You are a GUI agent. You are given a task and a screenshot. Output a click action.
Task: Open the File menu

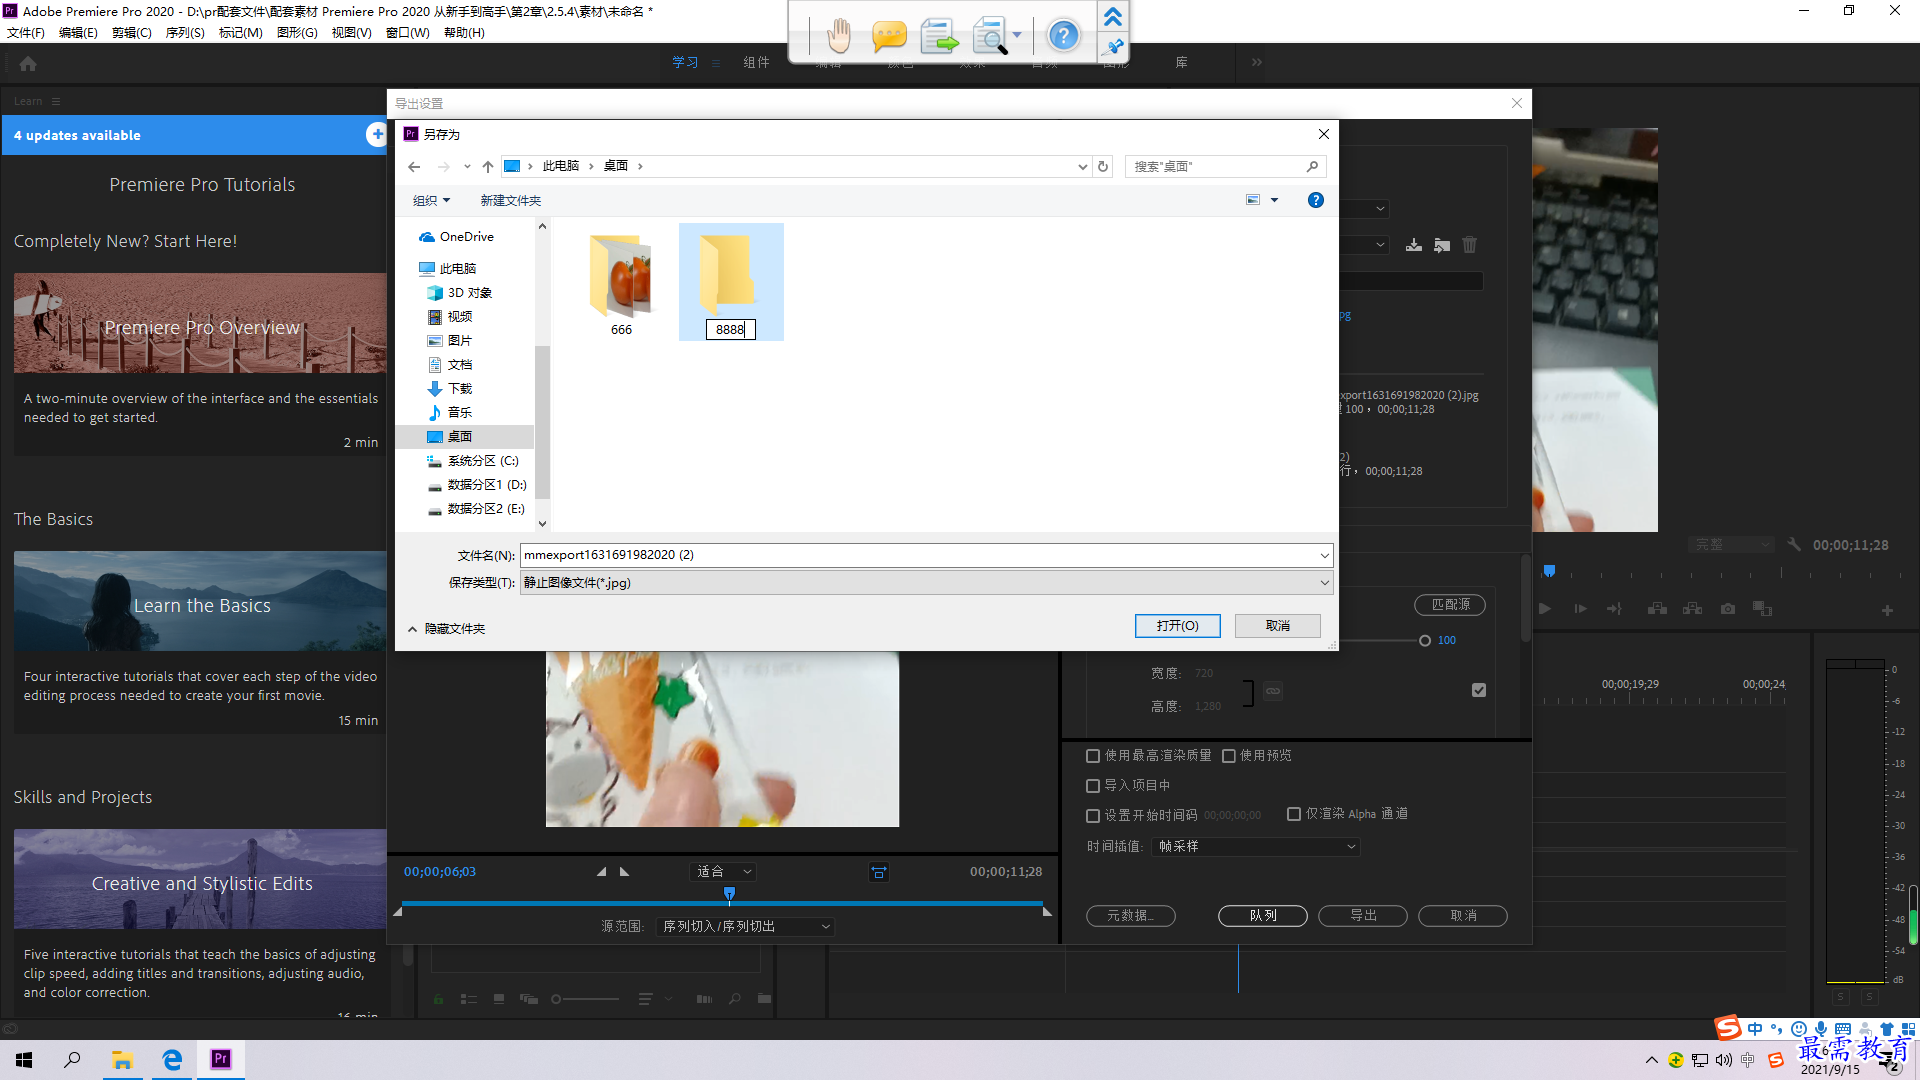[25, 33]
